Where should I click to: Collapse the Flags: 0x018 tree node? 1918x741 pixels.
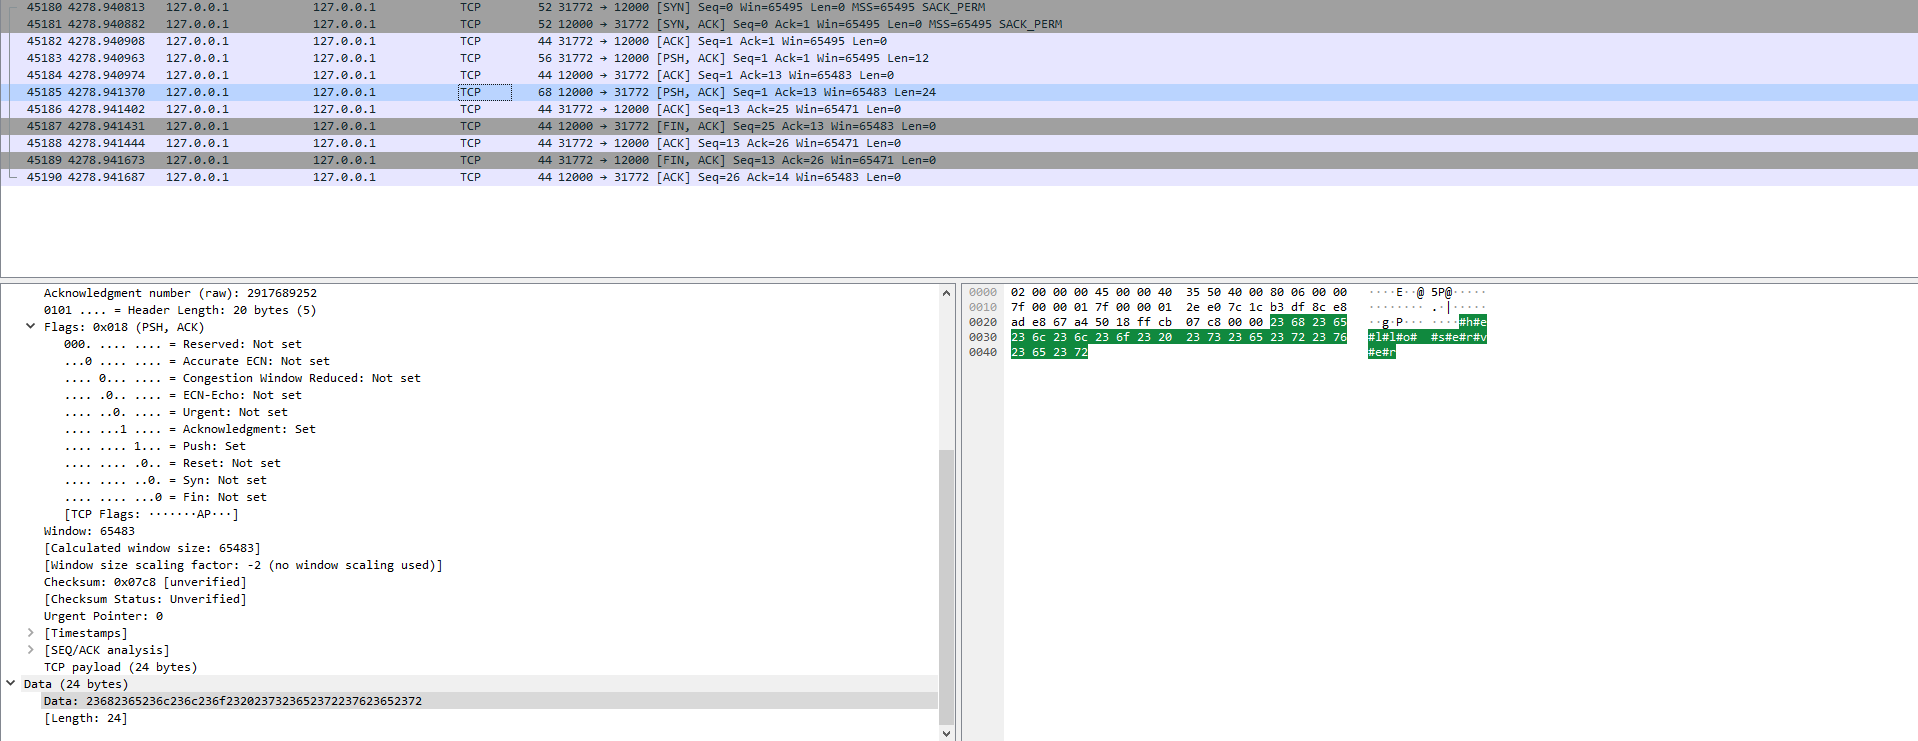[x=30, y=327]
